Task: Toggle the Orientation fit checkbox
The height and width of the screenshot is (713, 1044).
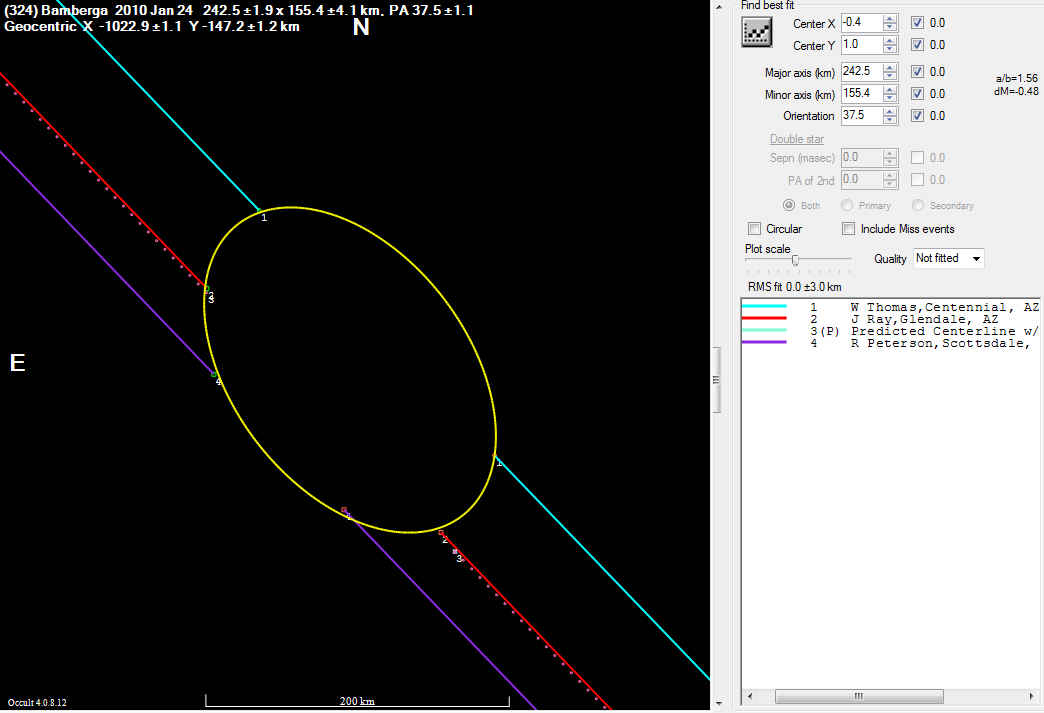Action: tap(918, 116)
